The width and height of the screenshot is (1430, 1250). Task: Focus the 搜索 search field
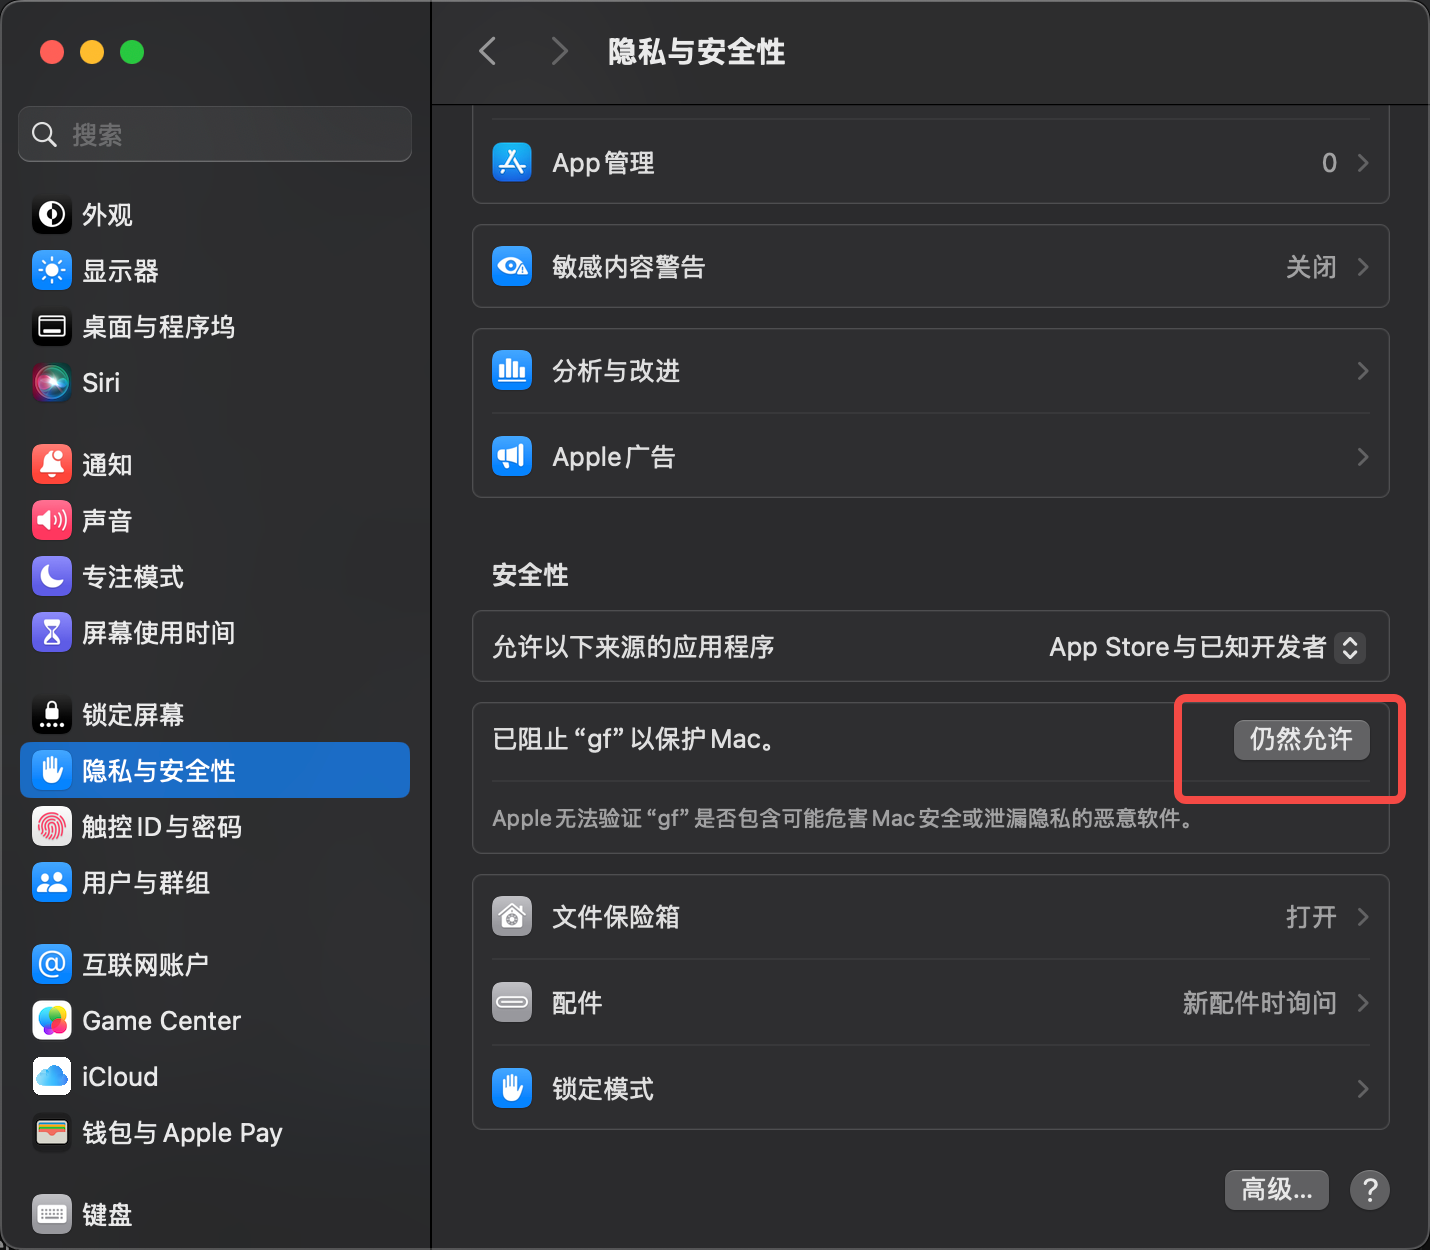215,134
